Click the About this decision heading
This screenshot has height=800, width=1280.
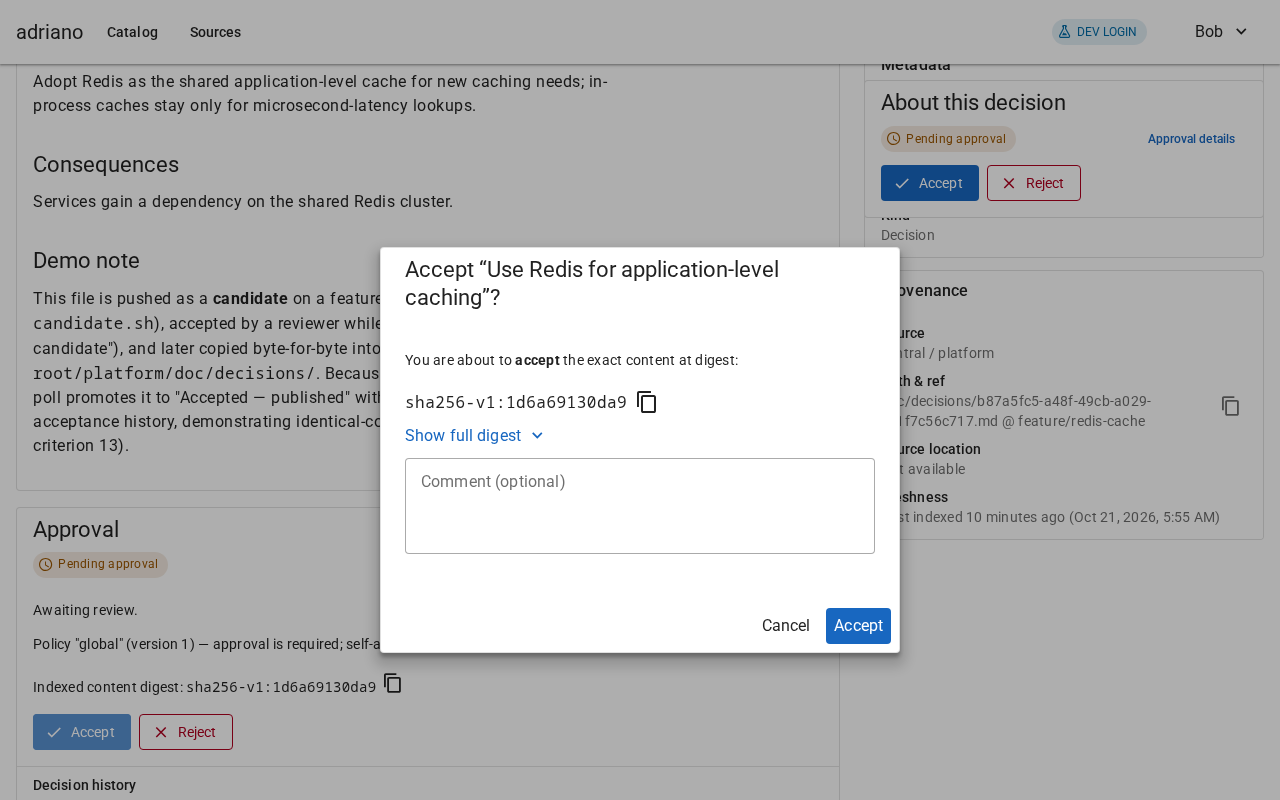pos(973,103)
